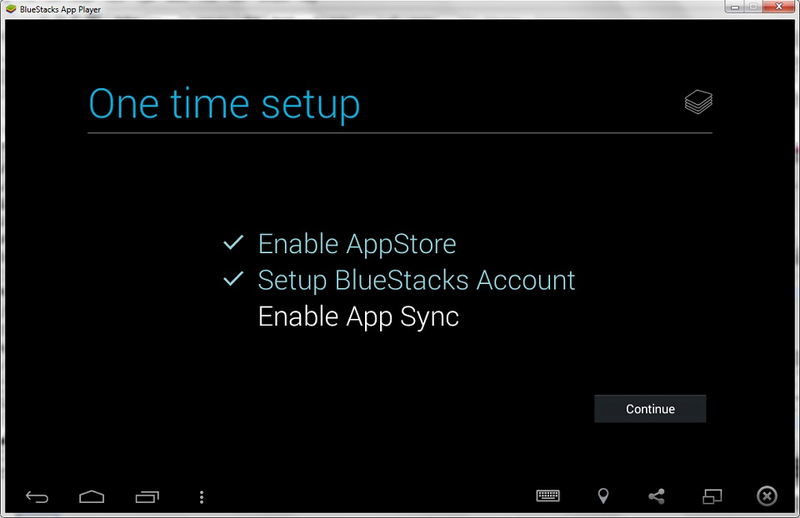Click the BlueStacks App Player window title

click(60, 9)
